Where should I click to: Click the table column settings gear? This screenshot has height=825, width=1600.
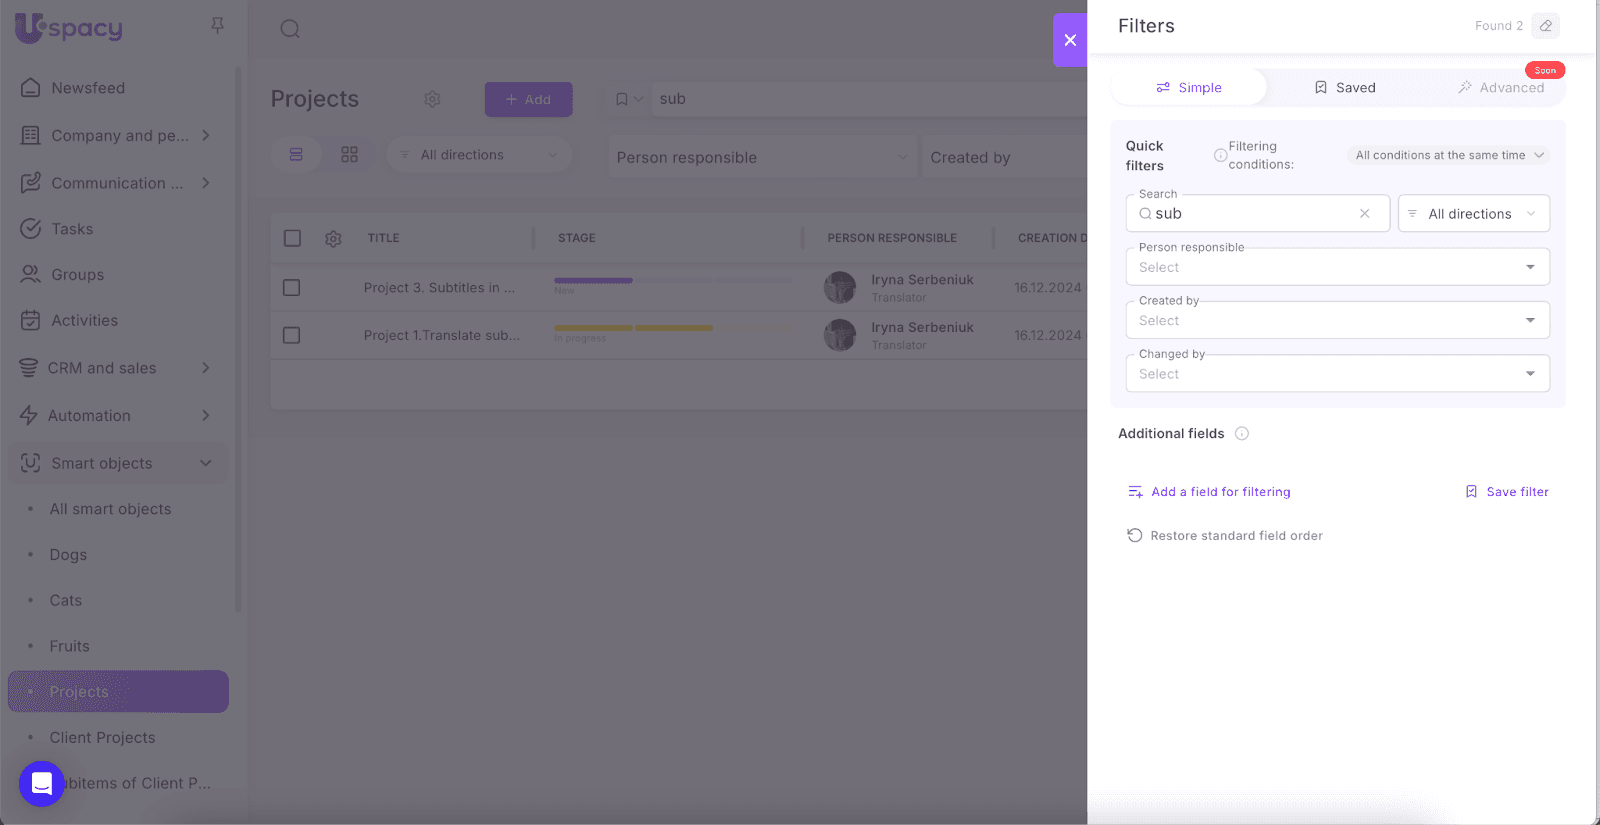click(333, 238)
